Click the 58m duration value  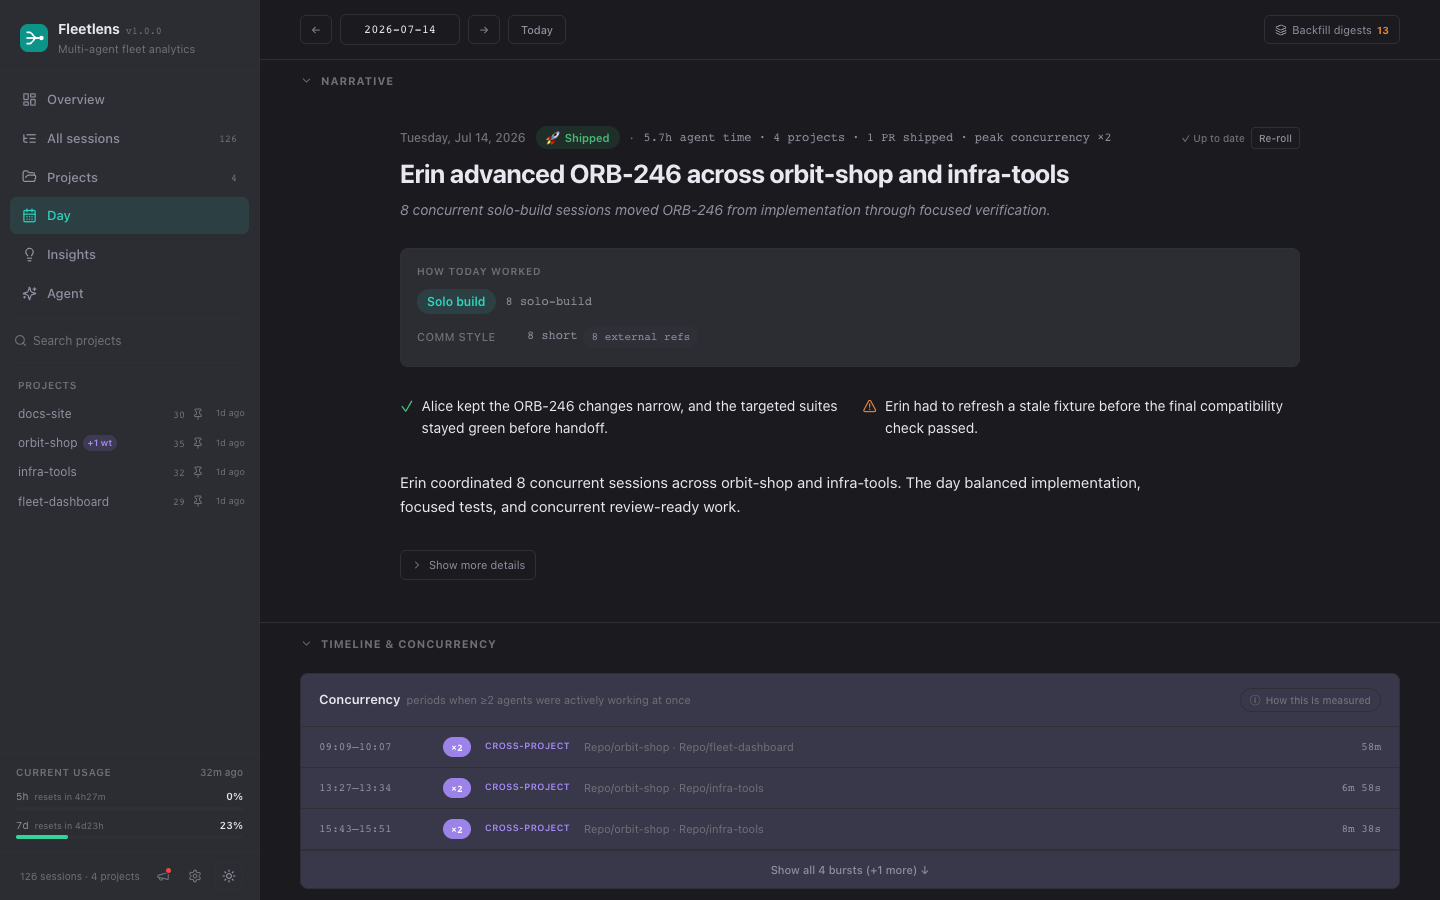[x=1371, y=747]
